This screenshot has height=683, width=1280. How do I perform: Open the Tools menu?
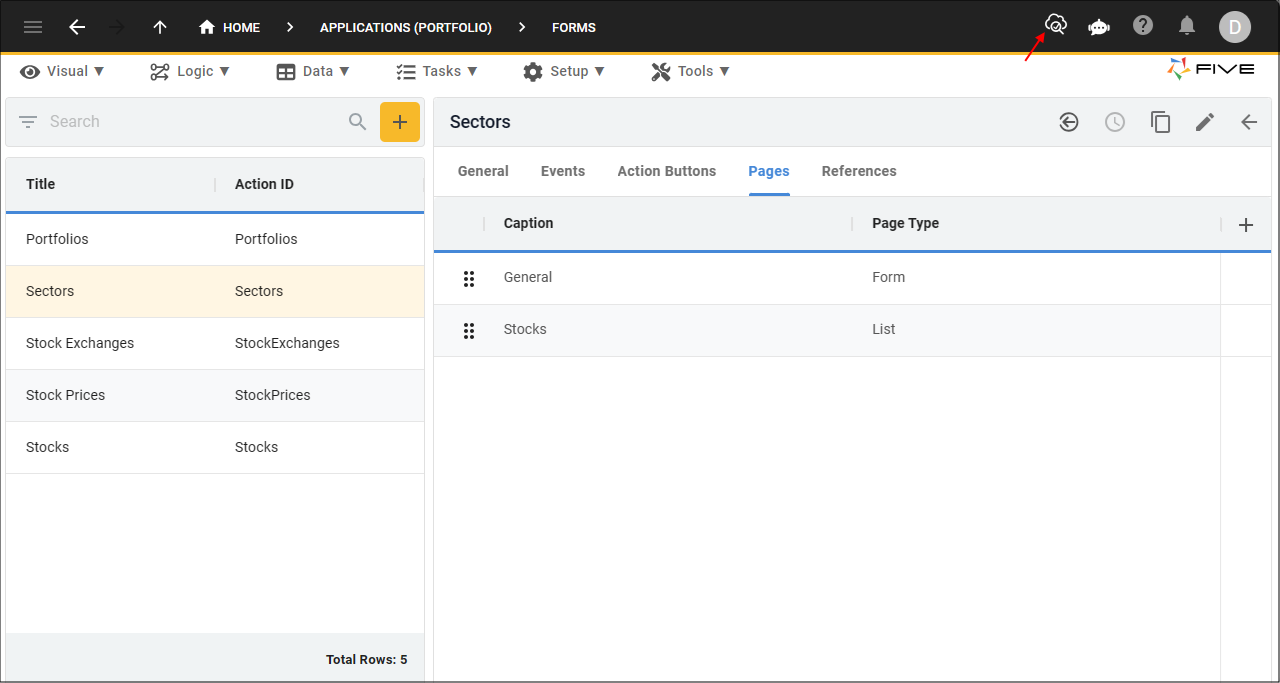point(690,71)
